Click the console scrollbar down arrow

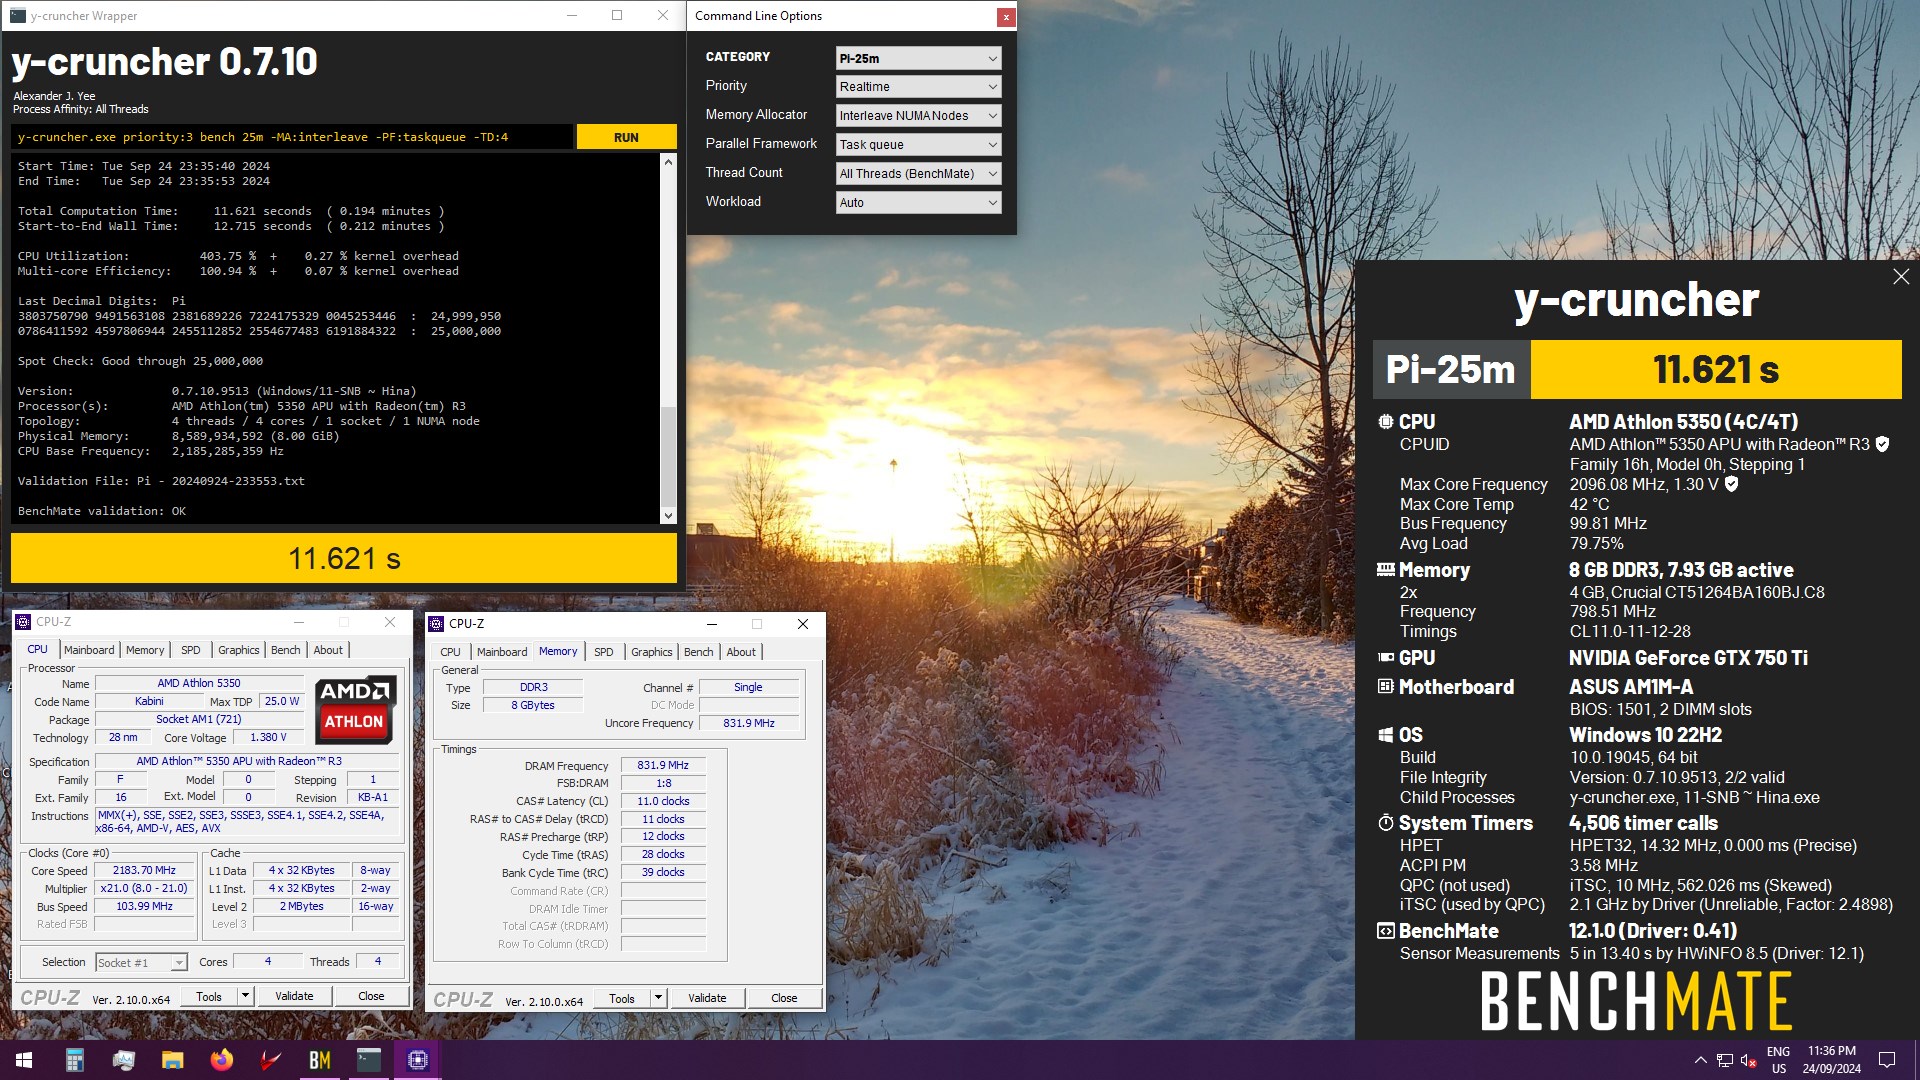[x=668, y=516]
